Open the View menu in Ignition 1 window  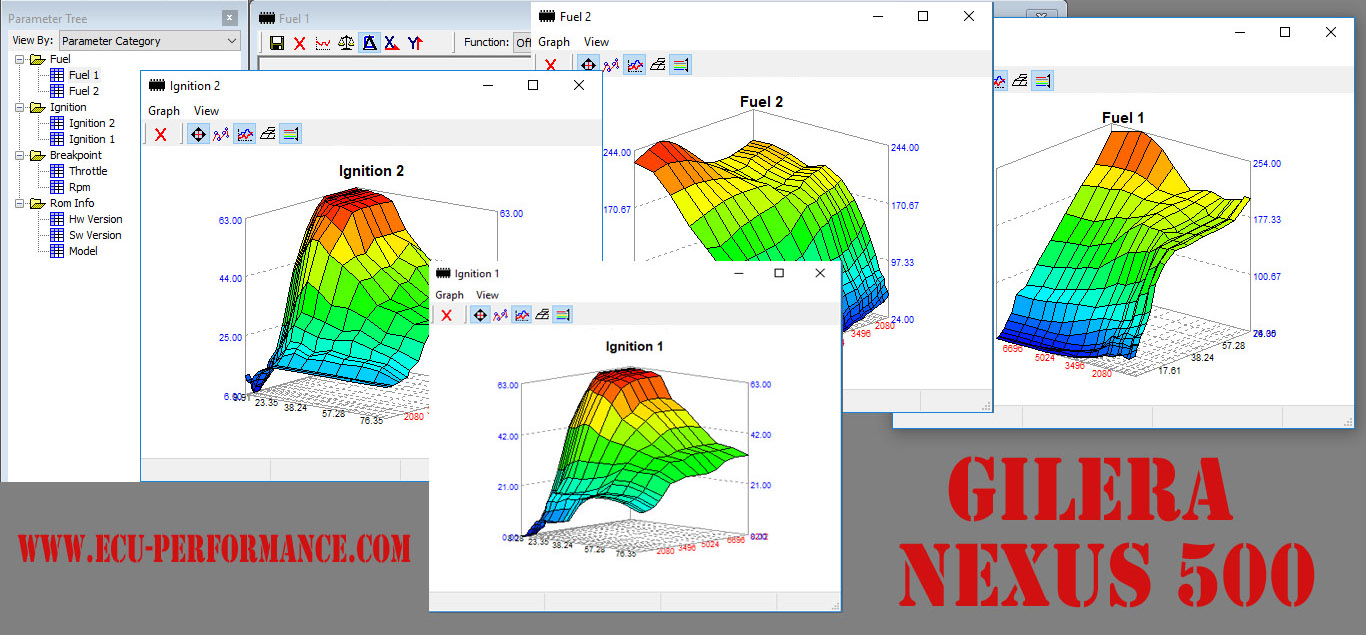click(x=487, y=295)
